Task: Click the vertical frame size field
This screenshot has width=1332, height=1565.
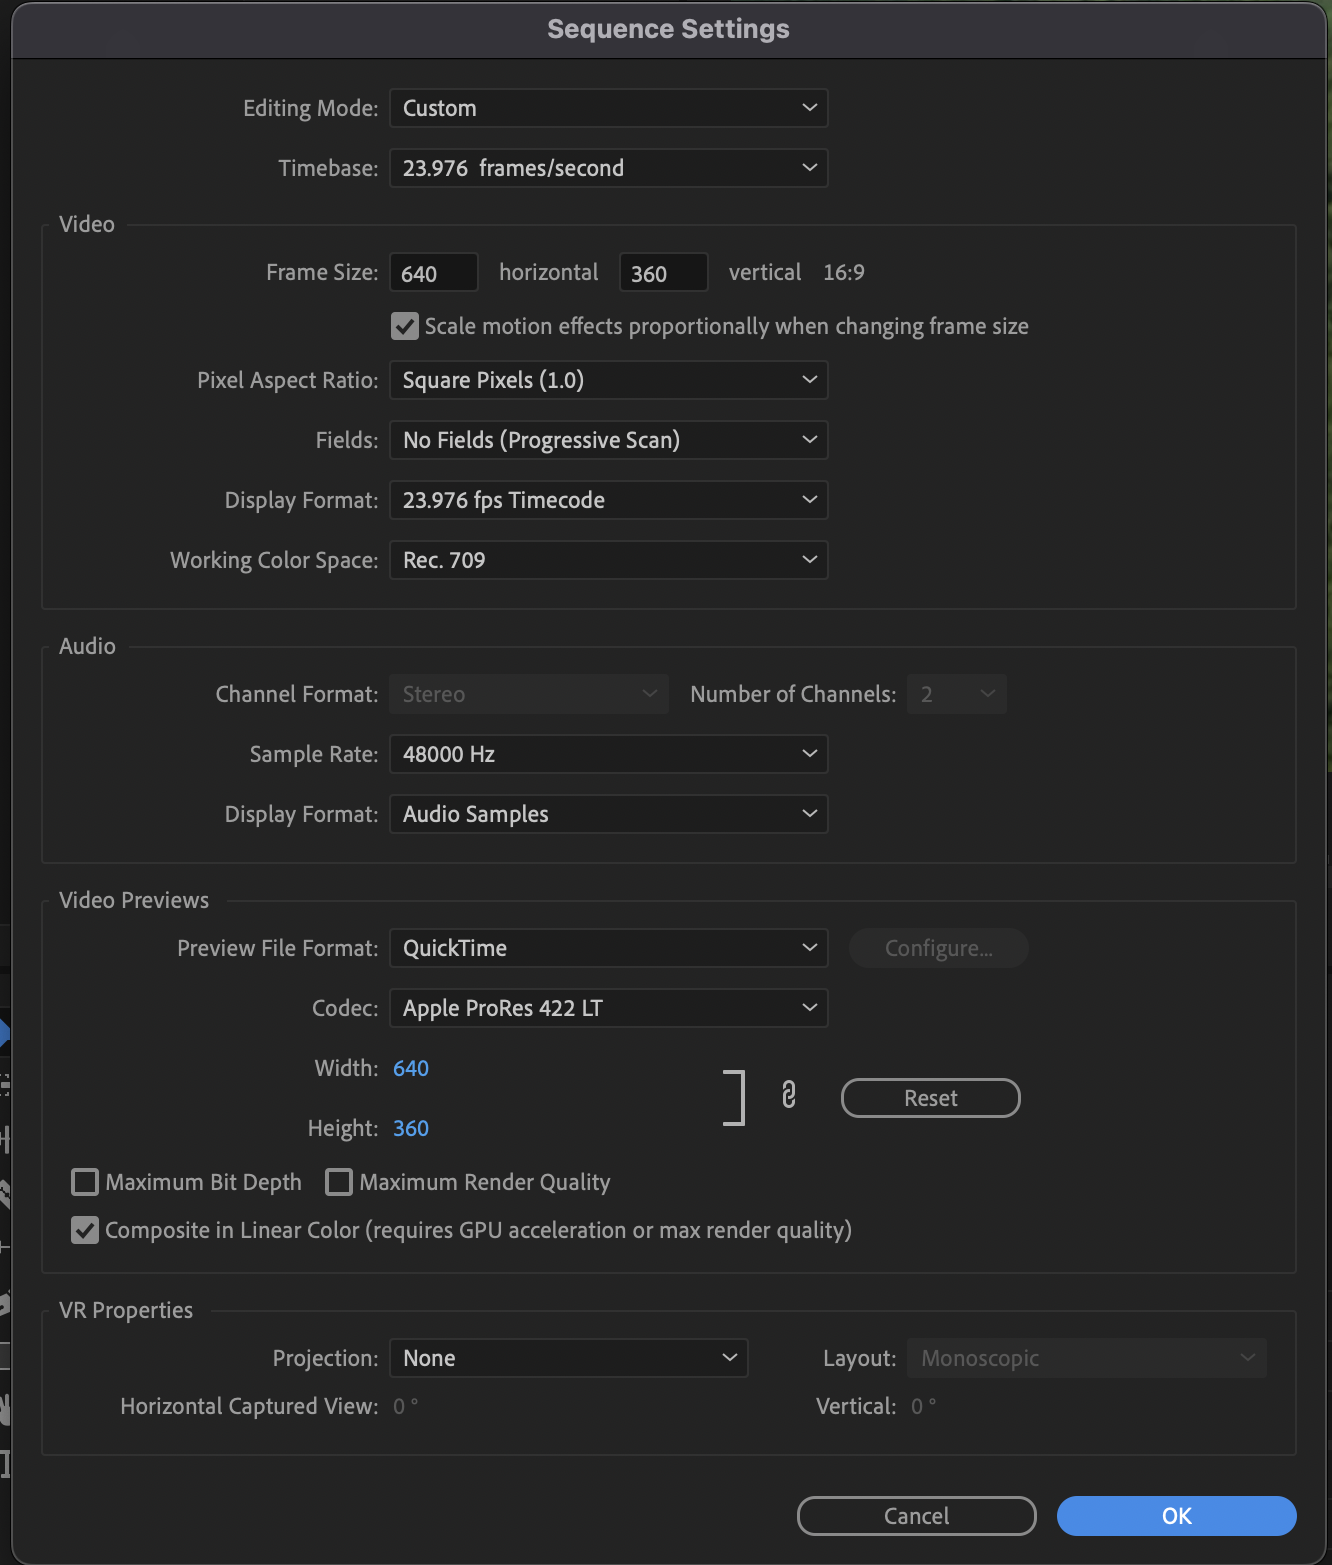Action: (x=663, y=273)
